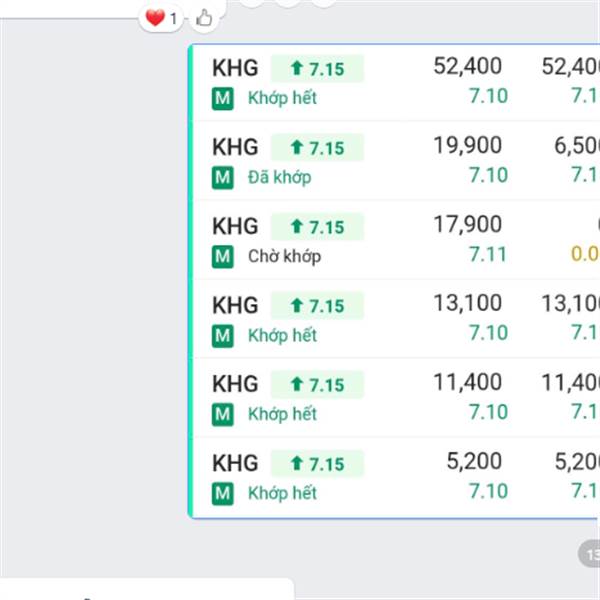Screen dimensions: 600x600
Task: Click the 7.11 price under 17,900
Action: point(488,254)
